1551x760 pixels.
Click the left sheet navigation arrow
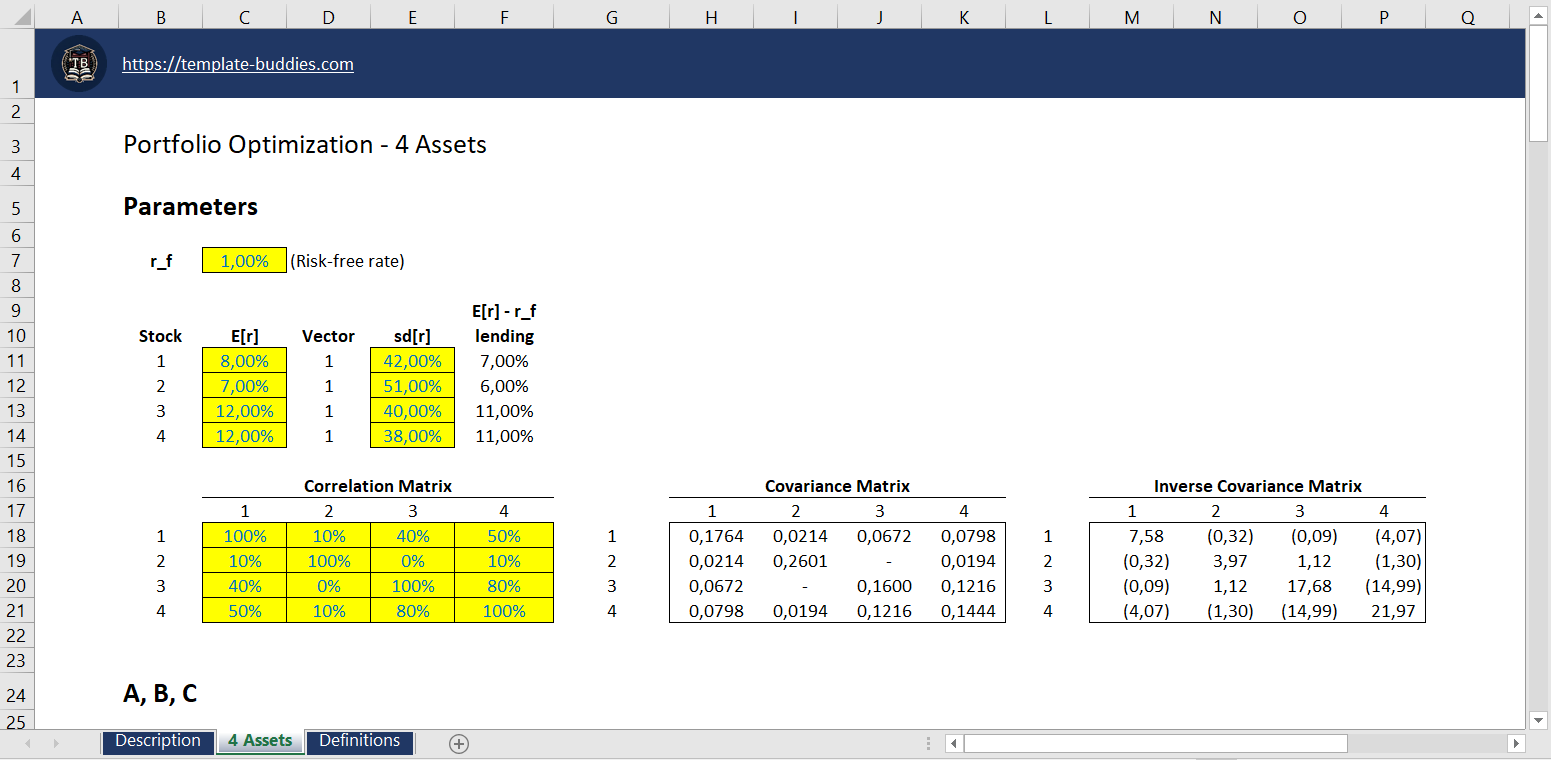coord(30,743)
